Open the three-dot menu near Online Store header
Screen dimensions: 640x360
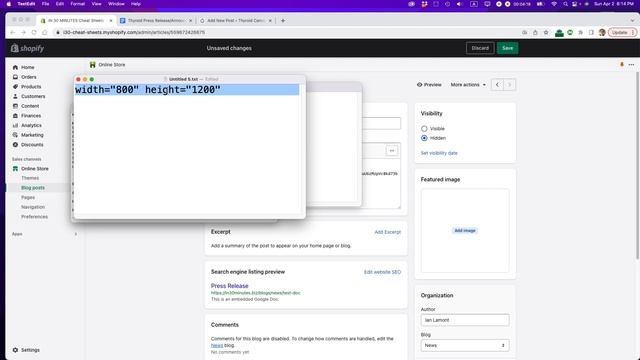pos(631,65)
